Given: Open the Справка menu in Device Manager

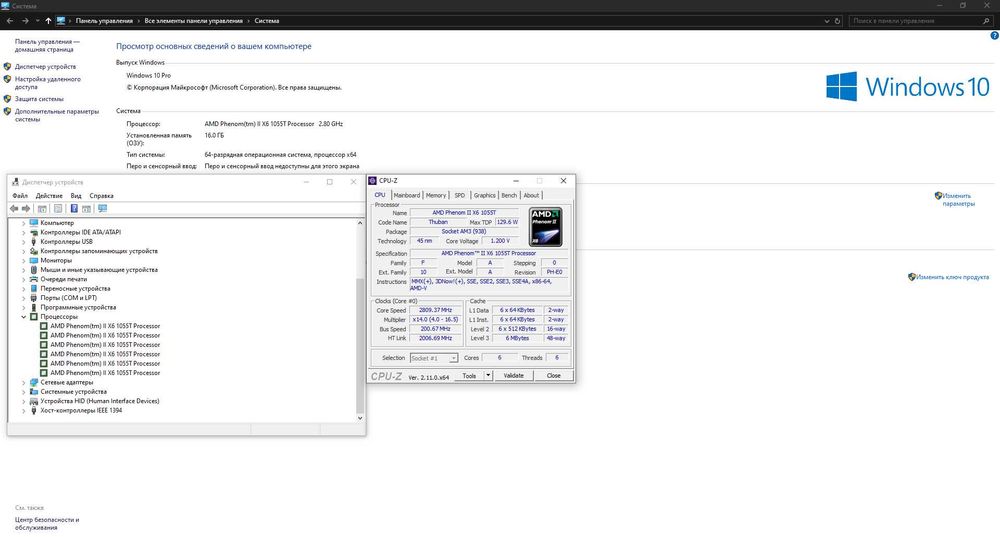Looking at the screenshot, I should coord(101,196).
